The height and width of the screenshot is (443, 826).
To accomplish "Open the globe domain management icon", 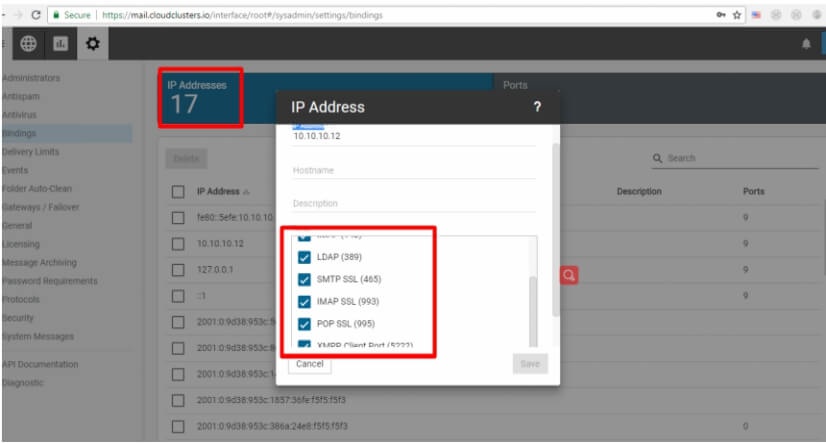I will (x=28, y=43).
